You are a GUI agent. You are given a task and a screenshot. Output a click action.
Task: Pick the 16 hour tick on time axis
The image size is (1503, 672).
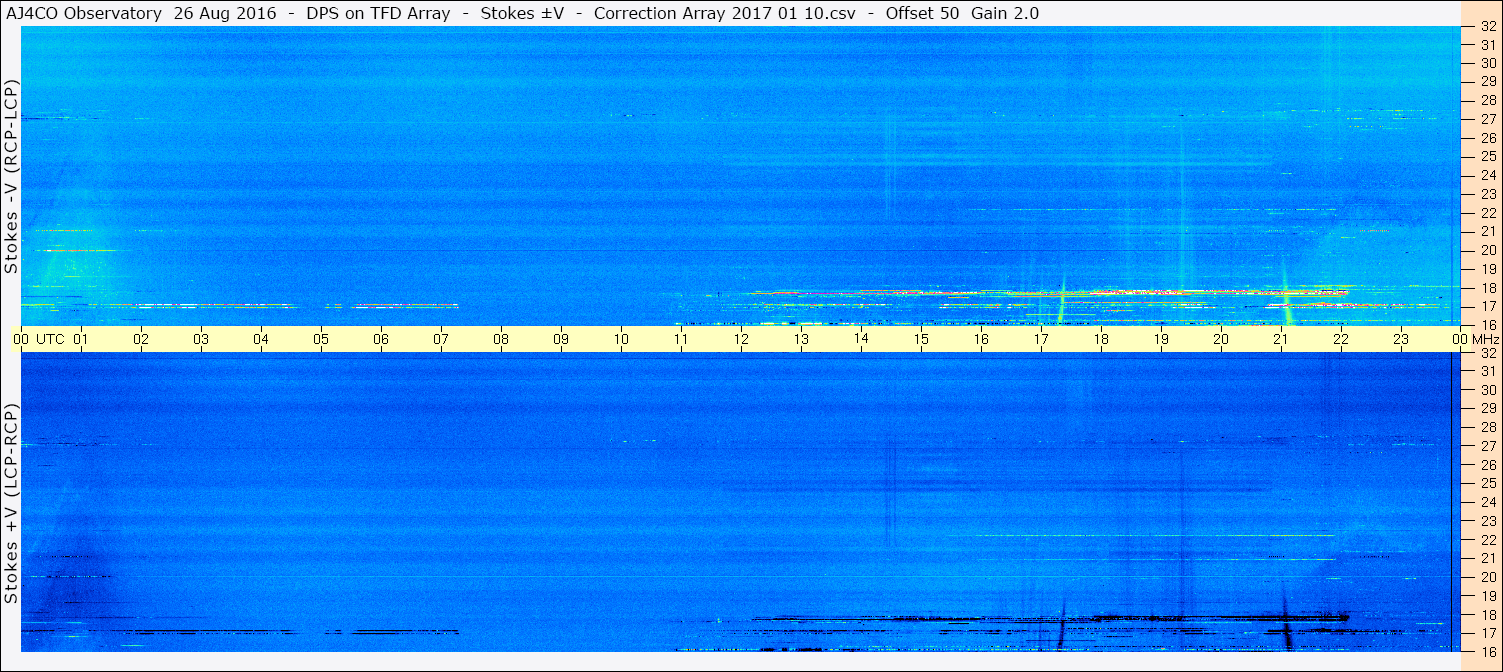pos(981,340)
